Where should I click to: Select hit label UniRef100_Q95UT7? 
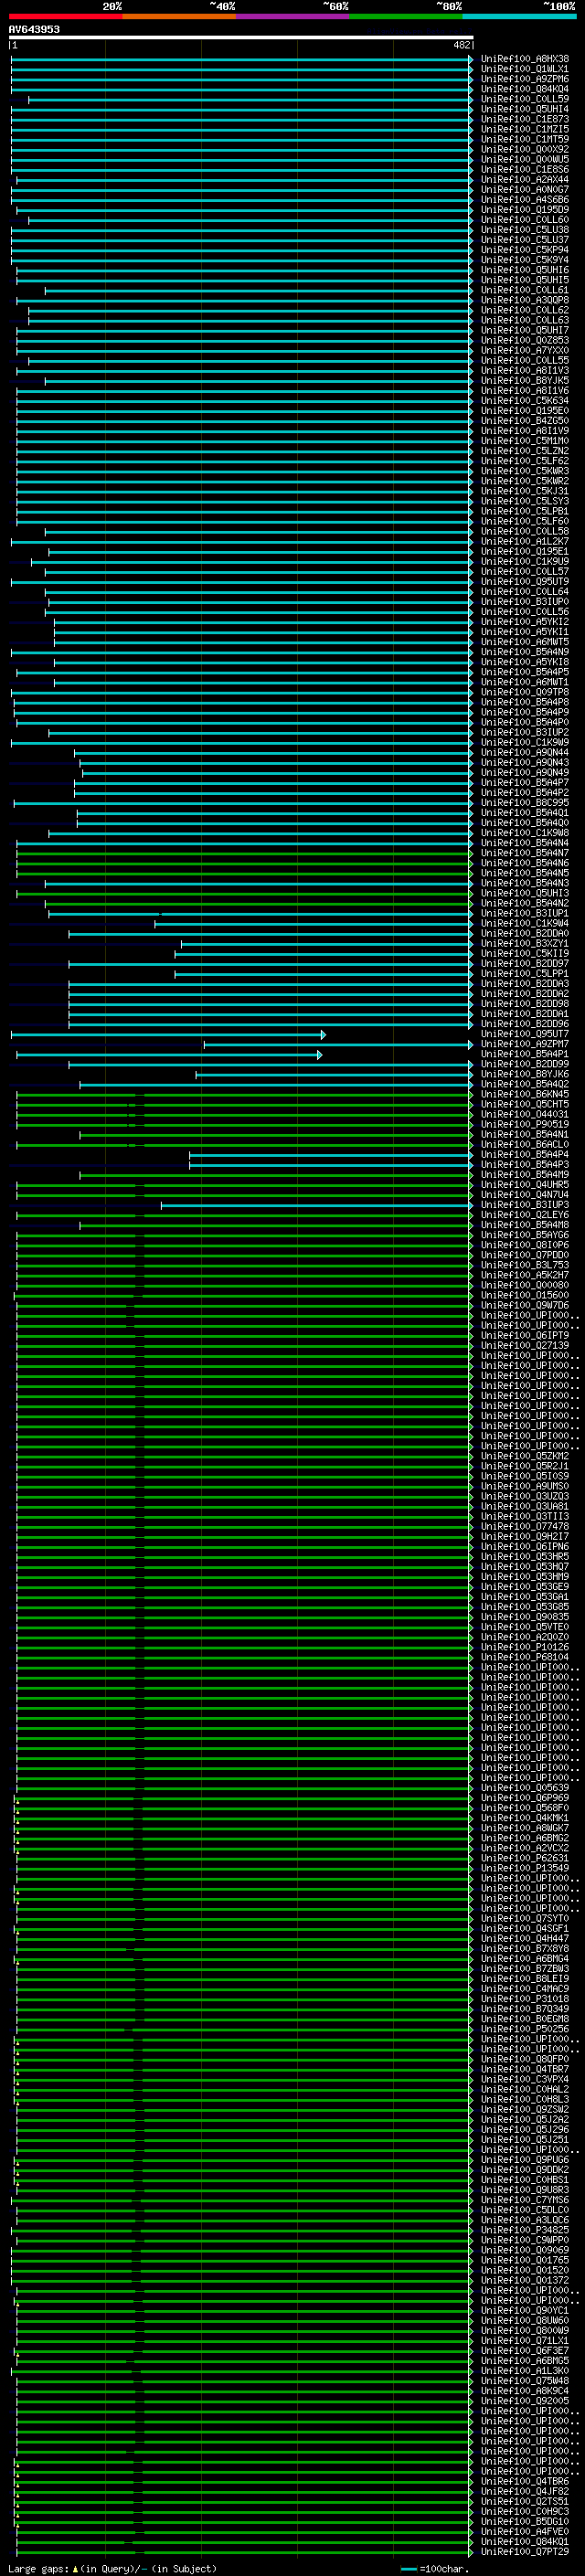point(525,1034)
